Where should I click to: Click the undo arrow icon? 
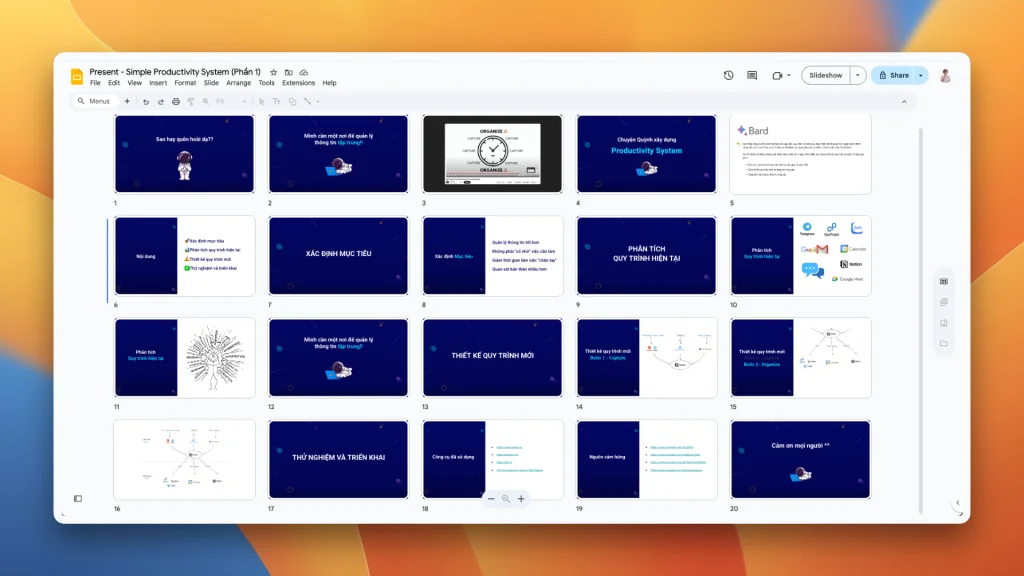[x=146, y=101]
